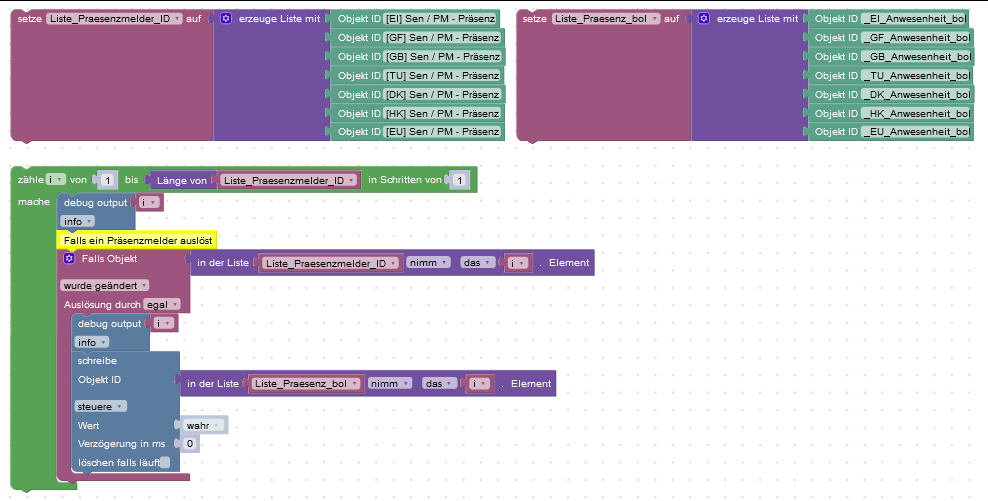This screenshot has width=988, height=501.
Task: Open 'egal' dropdown beside Auslösung durch
Action: (x=161, y=304)
